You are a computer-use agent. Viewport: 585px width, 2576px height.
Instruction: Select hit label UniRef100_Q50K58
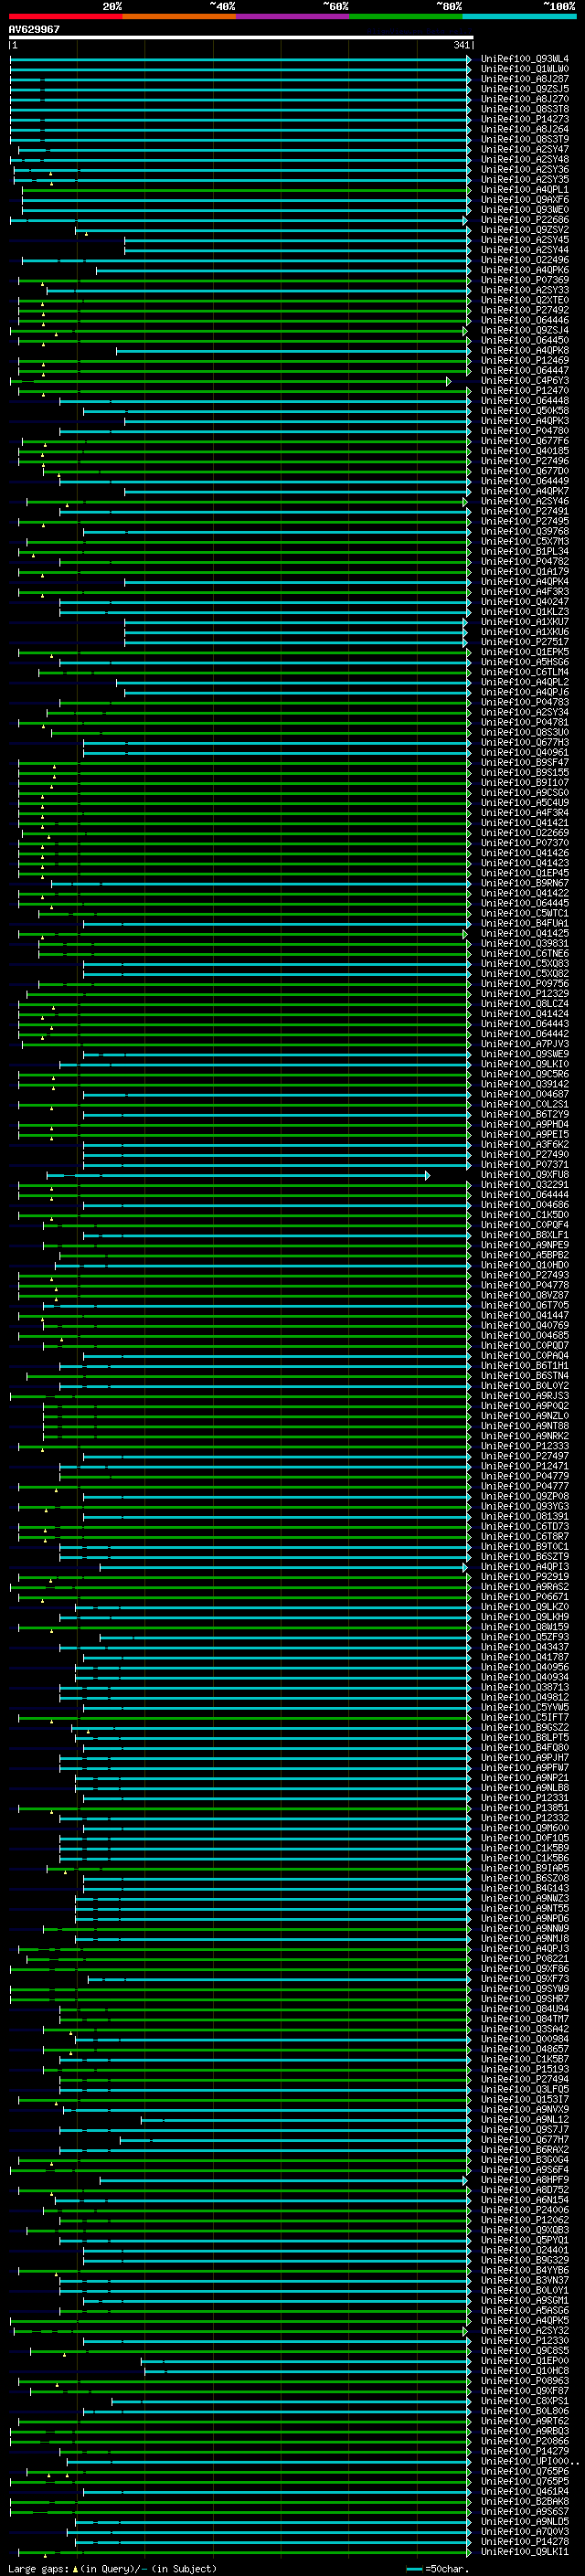525,411
